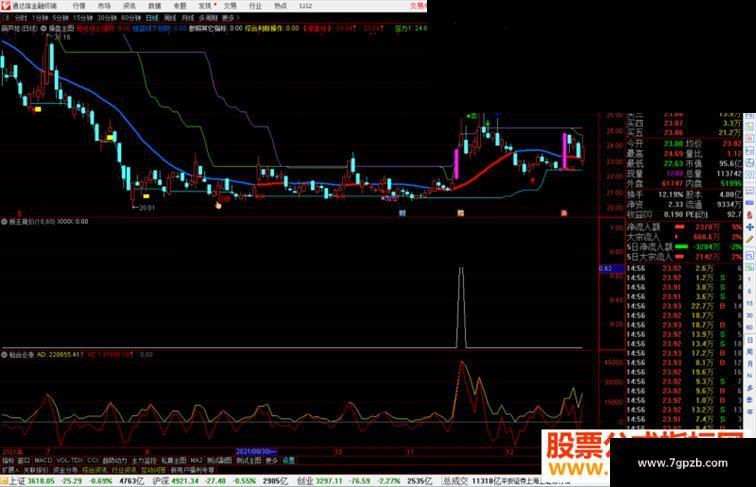Switch chart to 30分钟 period

point(107,18)
